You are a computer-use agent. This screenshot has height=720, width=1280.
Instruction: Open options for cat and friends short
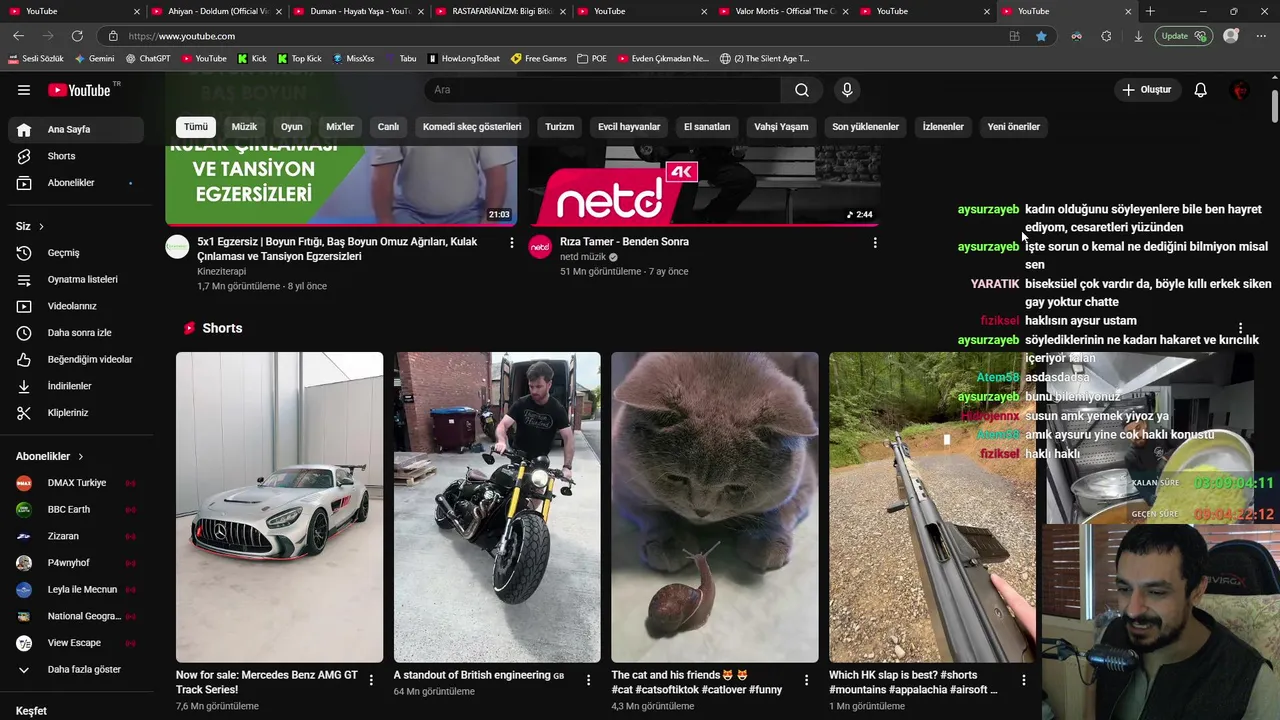coord(806,680)
